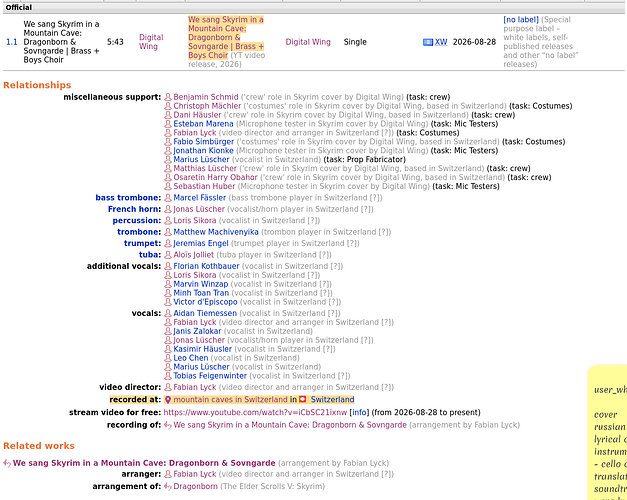Click artist icon beside Marvin Winzap
Viewport: 627px width, 500px height.
pyautogui.click(x=168, y=284)
